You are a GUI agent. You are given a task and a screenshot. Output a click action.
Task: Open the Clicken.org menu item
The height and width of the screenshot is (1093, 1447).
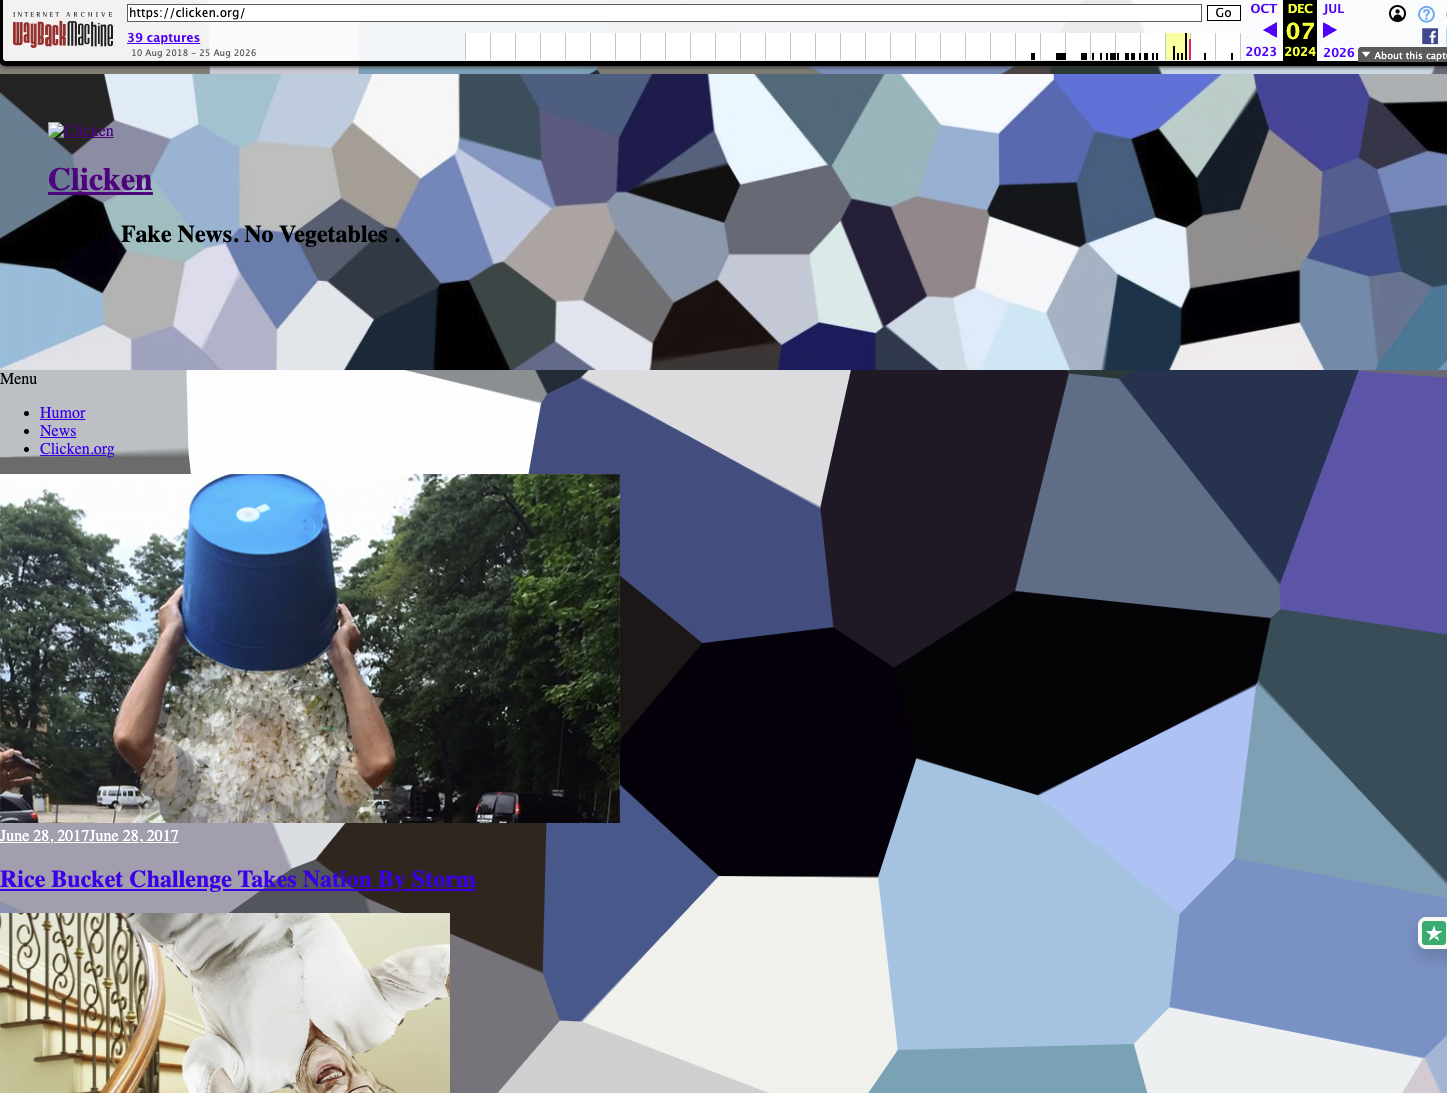77,449
